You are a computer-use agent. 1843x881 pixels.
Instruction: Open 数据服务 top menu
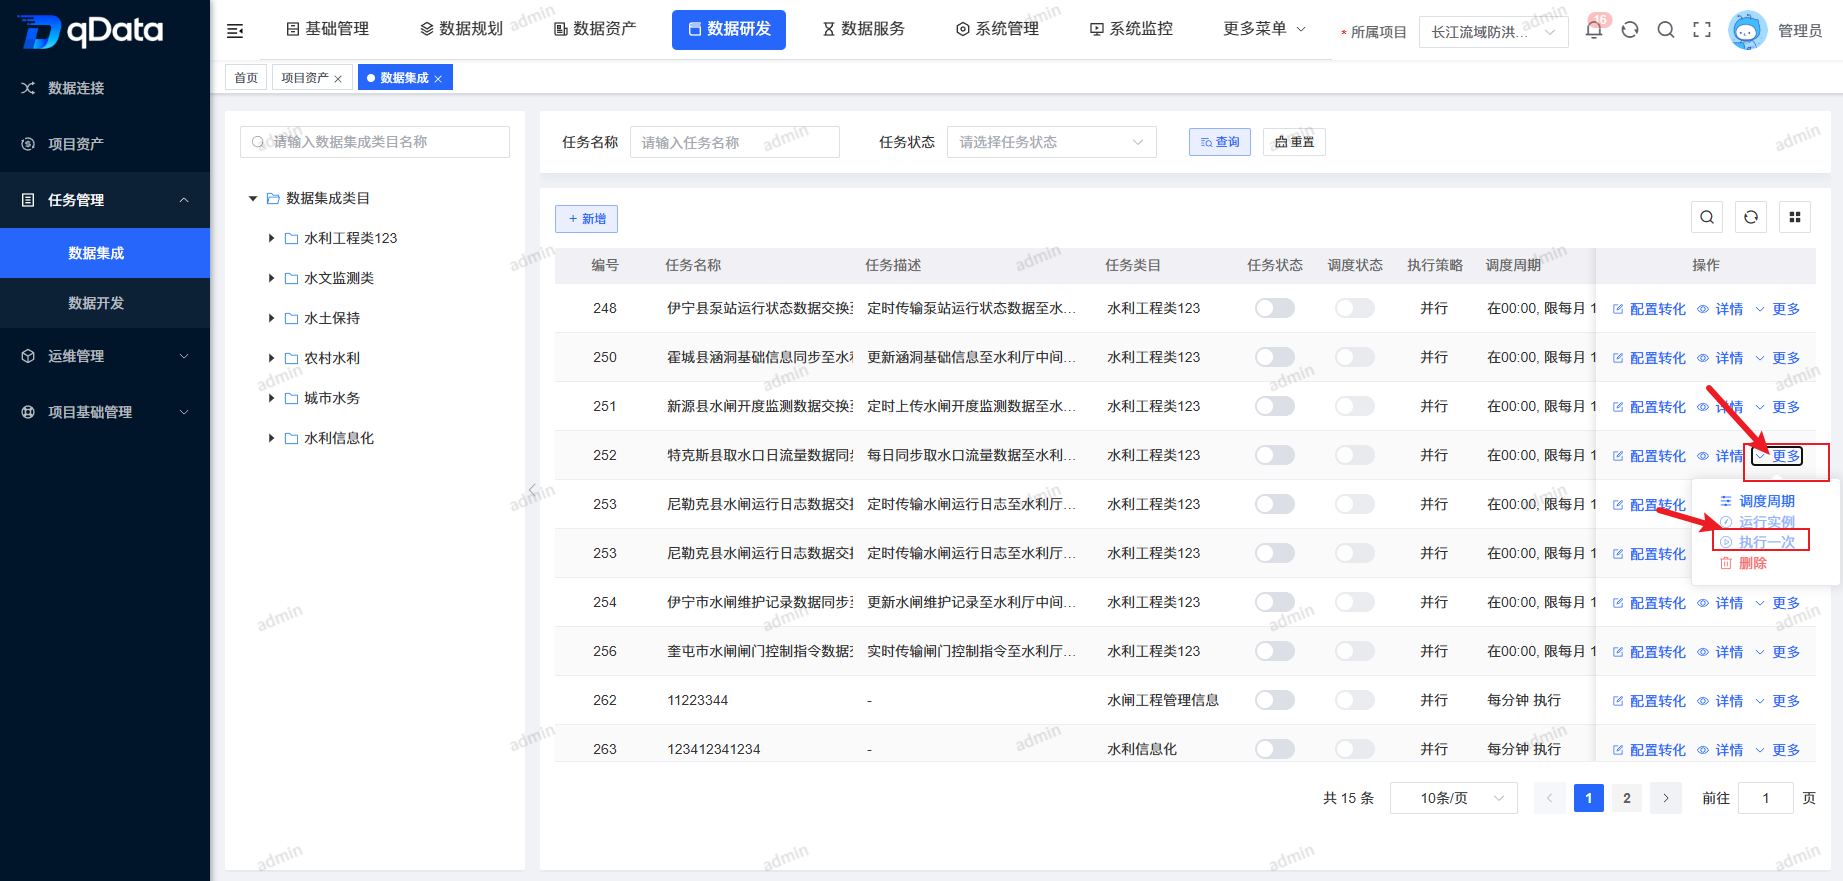tap(863, 29)
